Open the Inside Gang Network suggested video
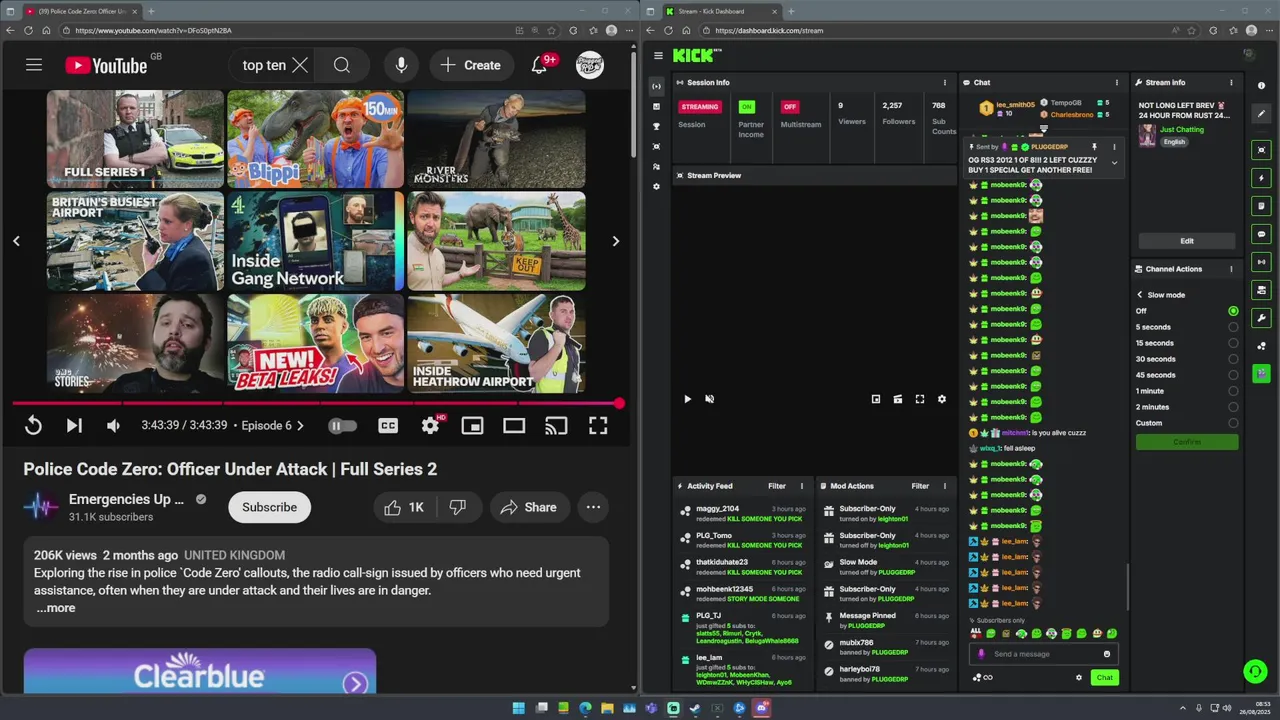The height and width of the screenshot is (720, 1280). click(x=315, y=241)
